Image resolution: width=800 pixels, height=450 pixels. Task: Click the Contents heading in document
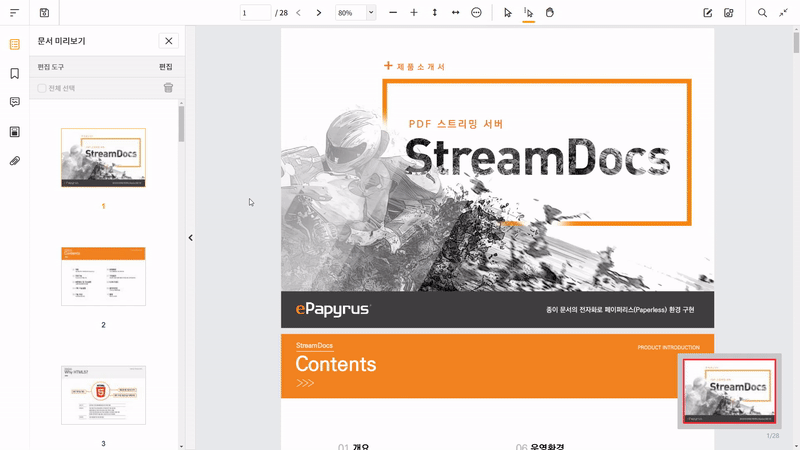tap(336, 364)
